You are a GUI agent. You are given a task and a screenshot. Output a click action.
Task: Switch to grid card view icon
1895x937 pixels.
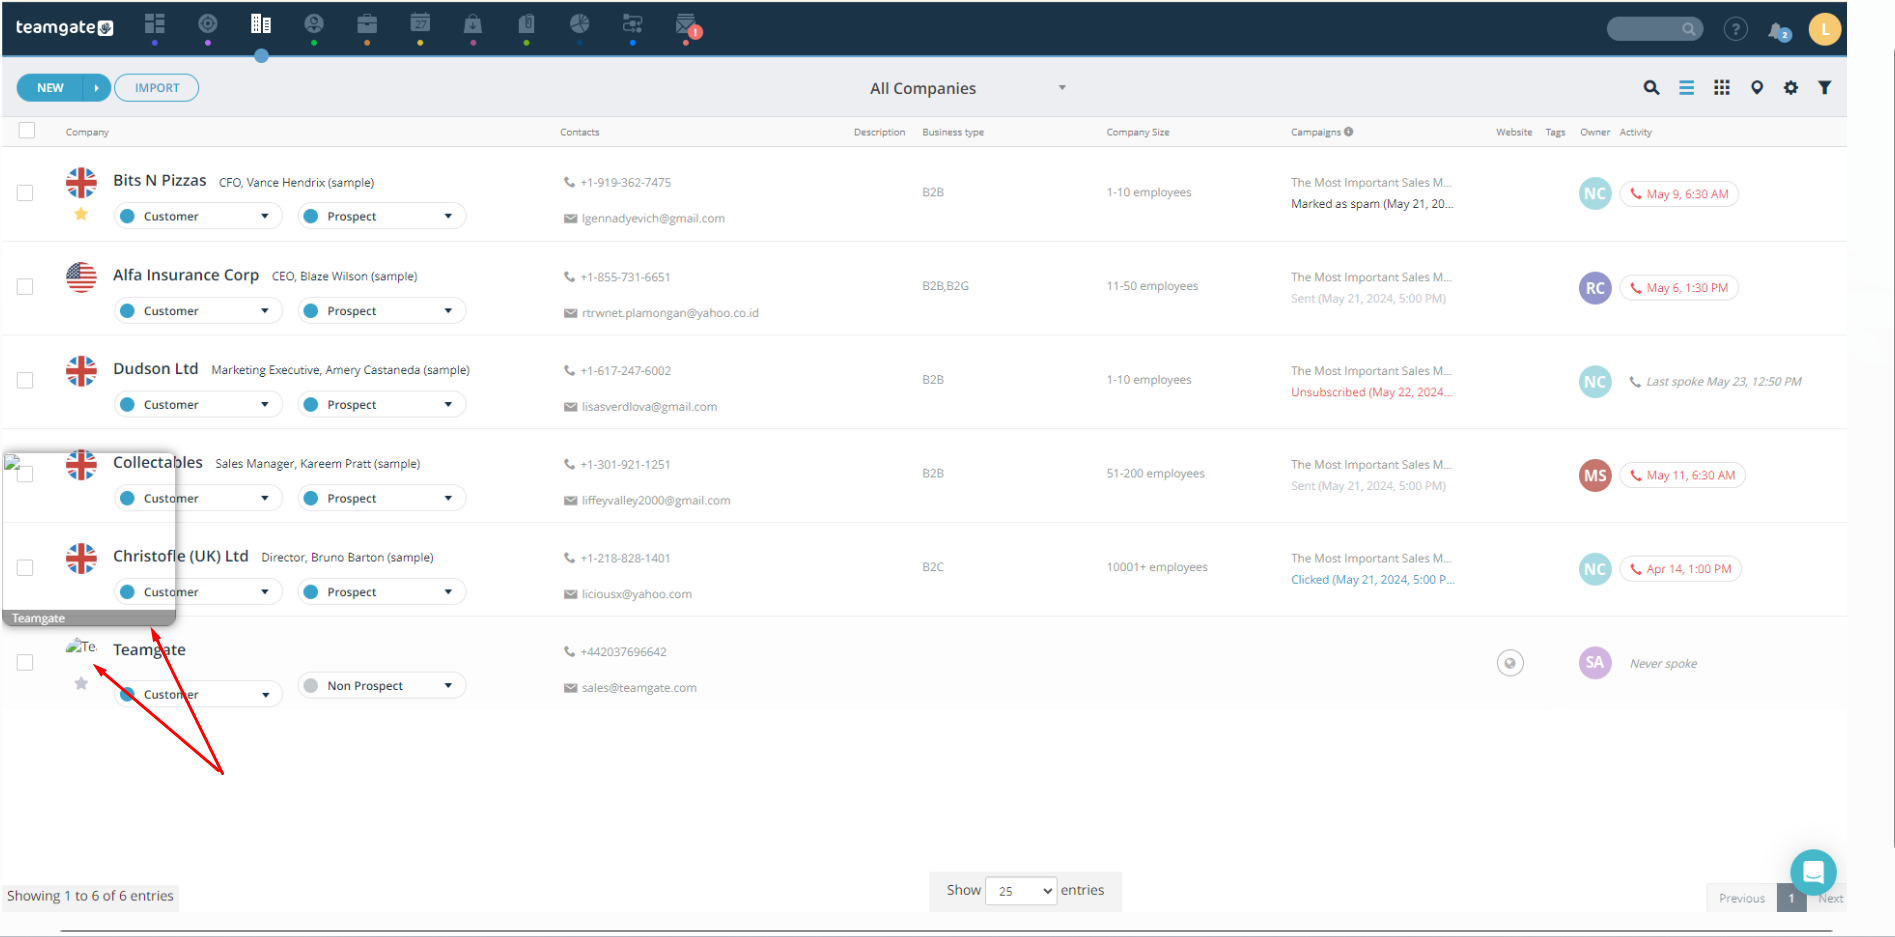(x=1722, y=88)
